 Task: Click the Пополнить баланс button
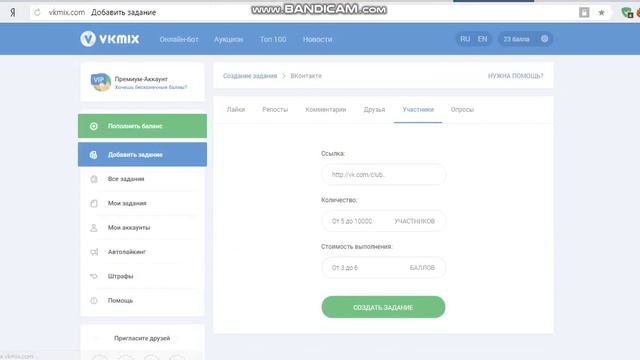point(142,126)
